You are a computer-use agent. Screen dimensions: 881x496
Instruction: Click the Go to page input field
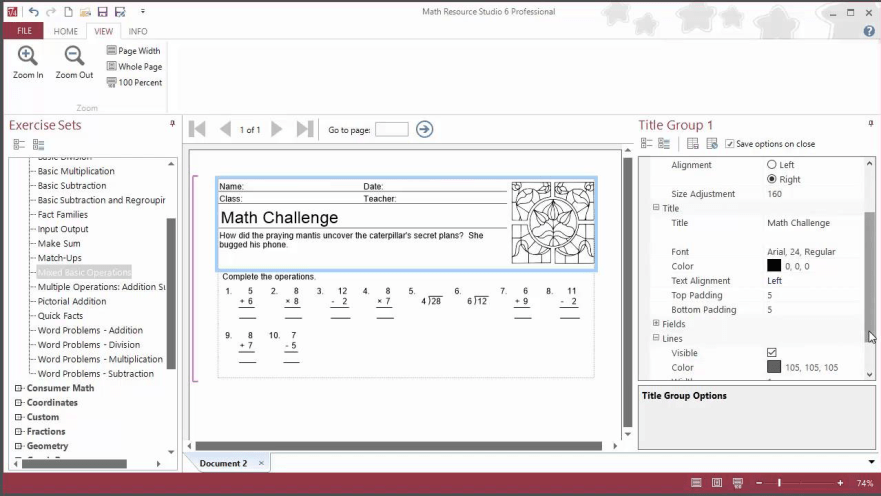pyautogui.click(x=391, y=129)
